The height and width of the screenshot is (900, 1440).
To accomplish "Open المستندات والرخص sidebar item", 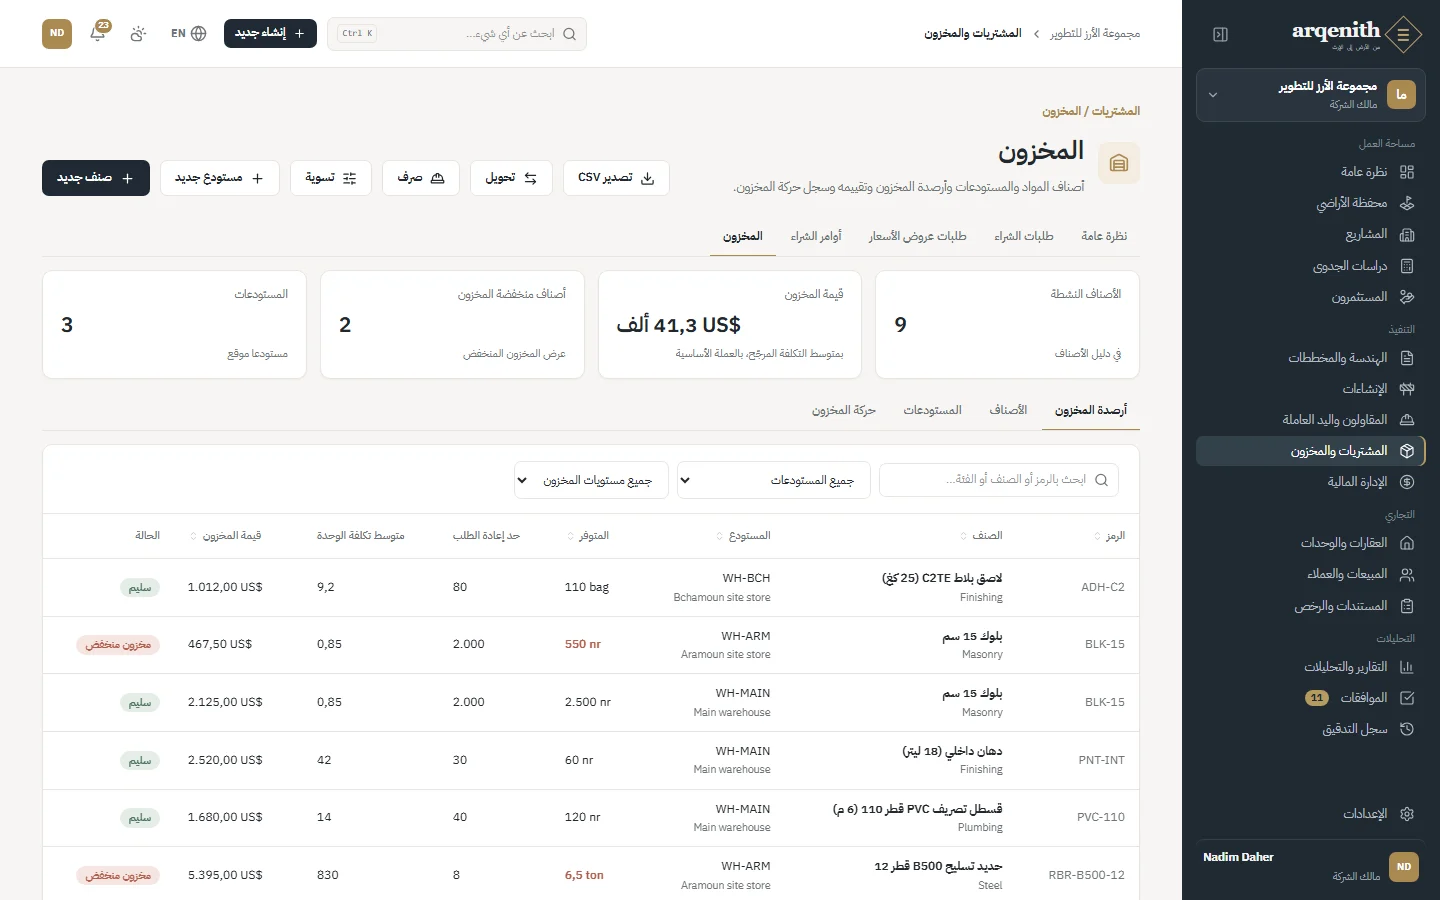I will click(1311, 606).
